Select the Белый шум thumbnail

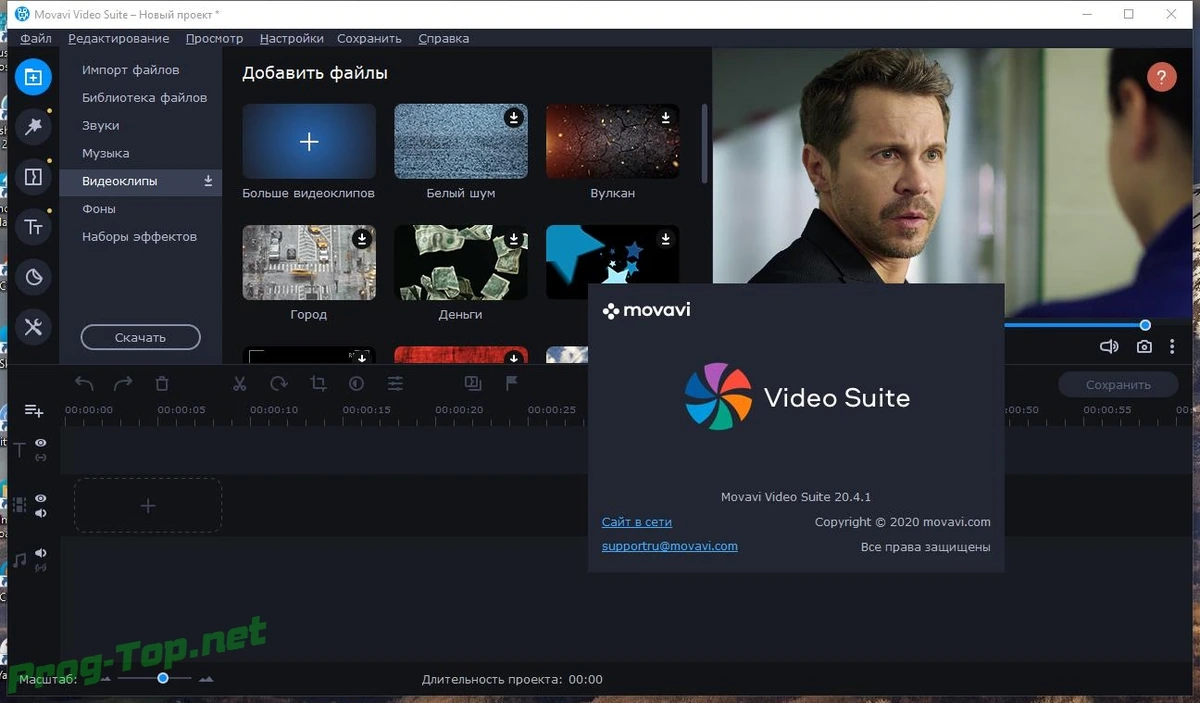coord(461,141)
